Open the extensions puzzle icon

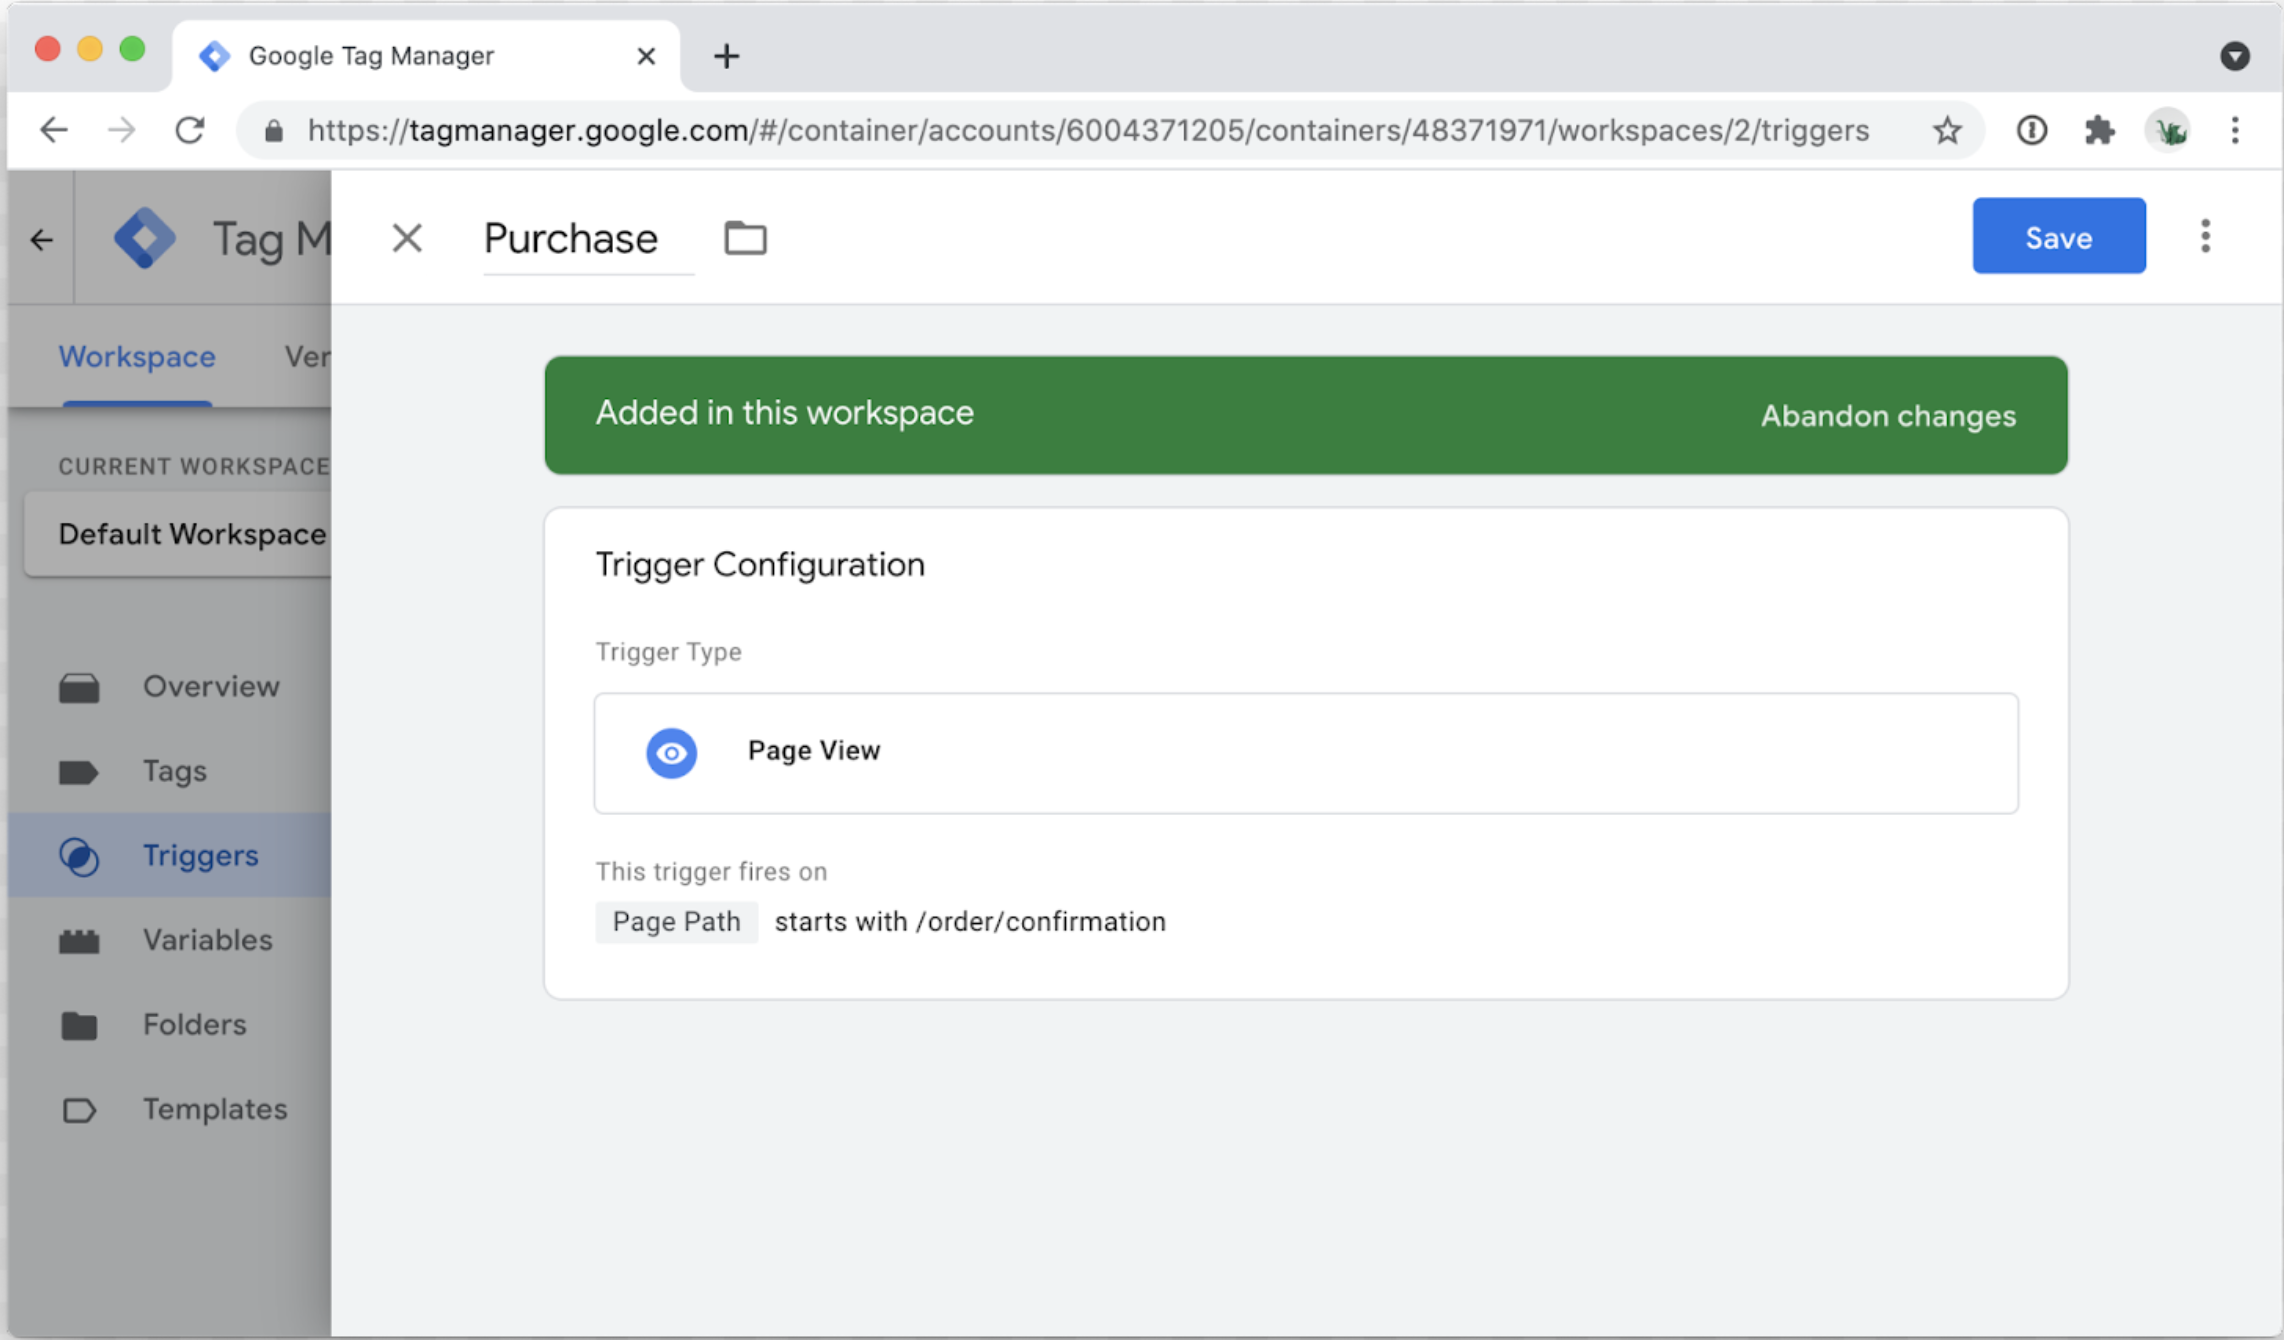click(2099, 130)
